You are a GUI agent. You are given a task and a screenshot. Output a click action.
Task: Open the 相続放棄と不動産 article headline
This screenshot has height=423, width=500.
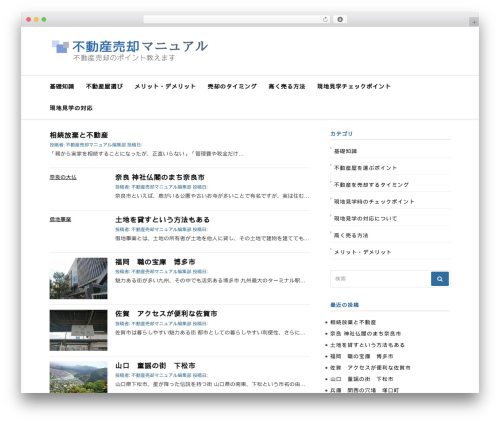pos(79,135)
